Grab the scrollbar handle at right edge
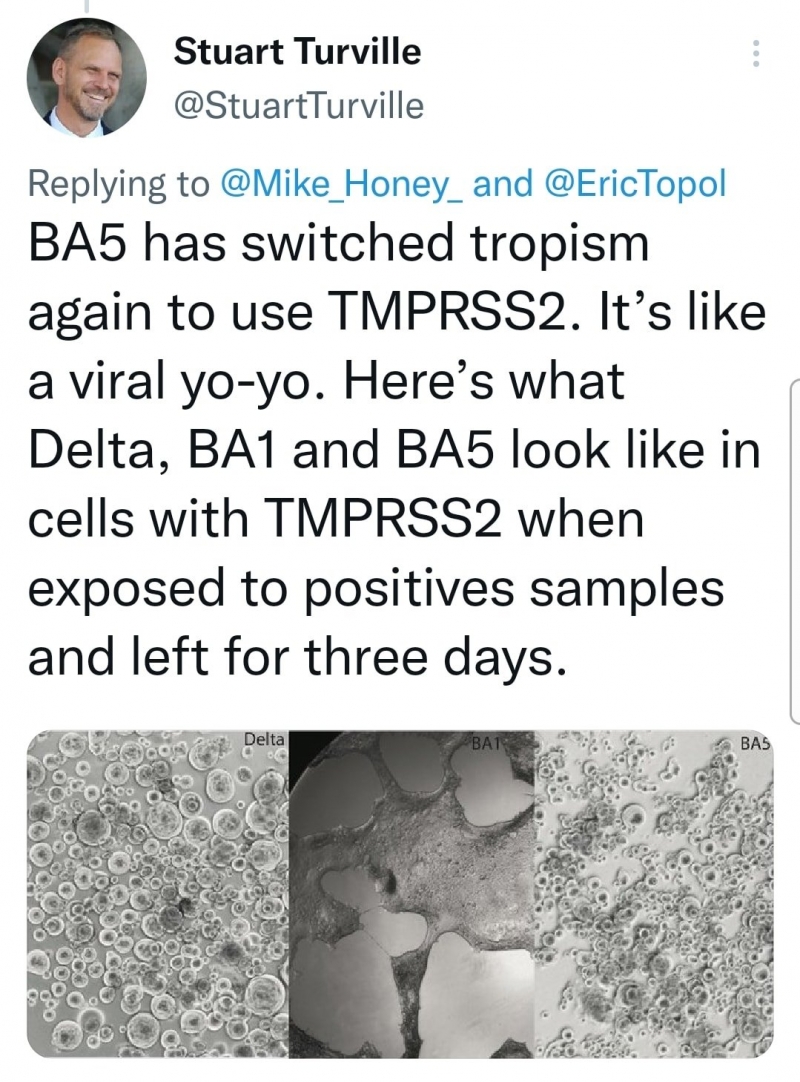The width and height of the screenshot is (800, 1082). pos(794,551)
